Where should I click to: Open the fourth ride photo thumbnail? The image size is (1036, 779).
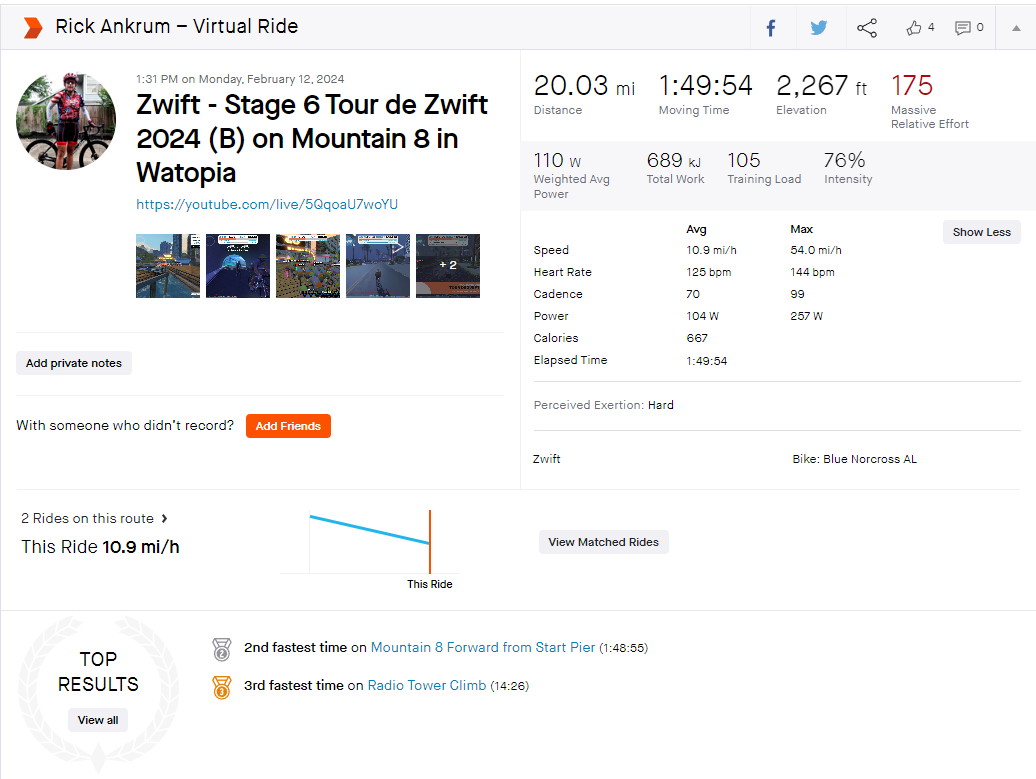[378, 266]
